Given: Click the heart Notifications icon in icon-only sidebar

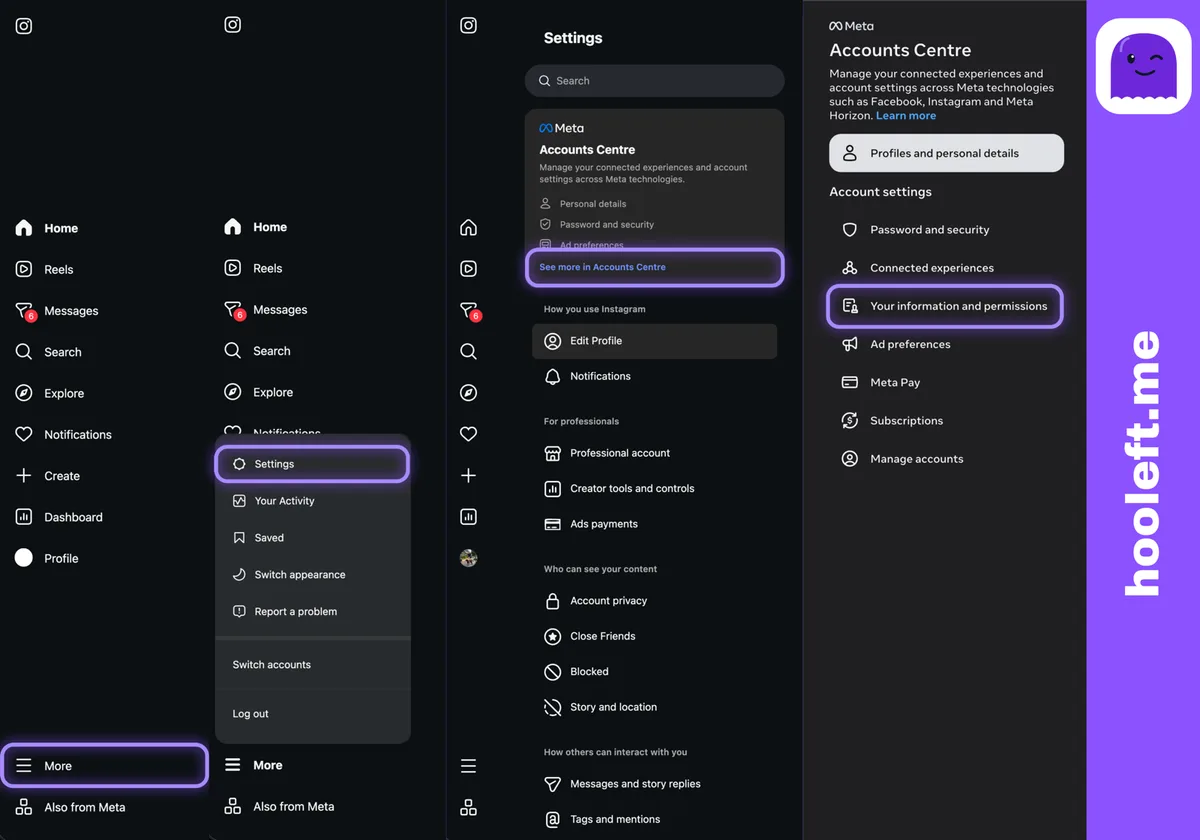Looking at the screenshot, I should (x=468, y=434).
